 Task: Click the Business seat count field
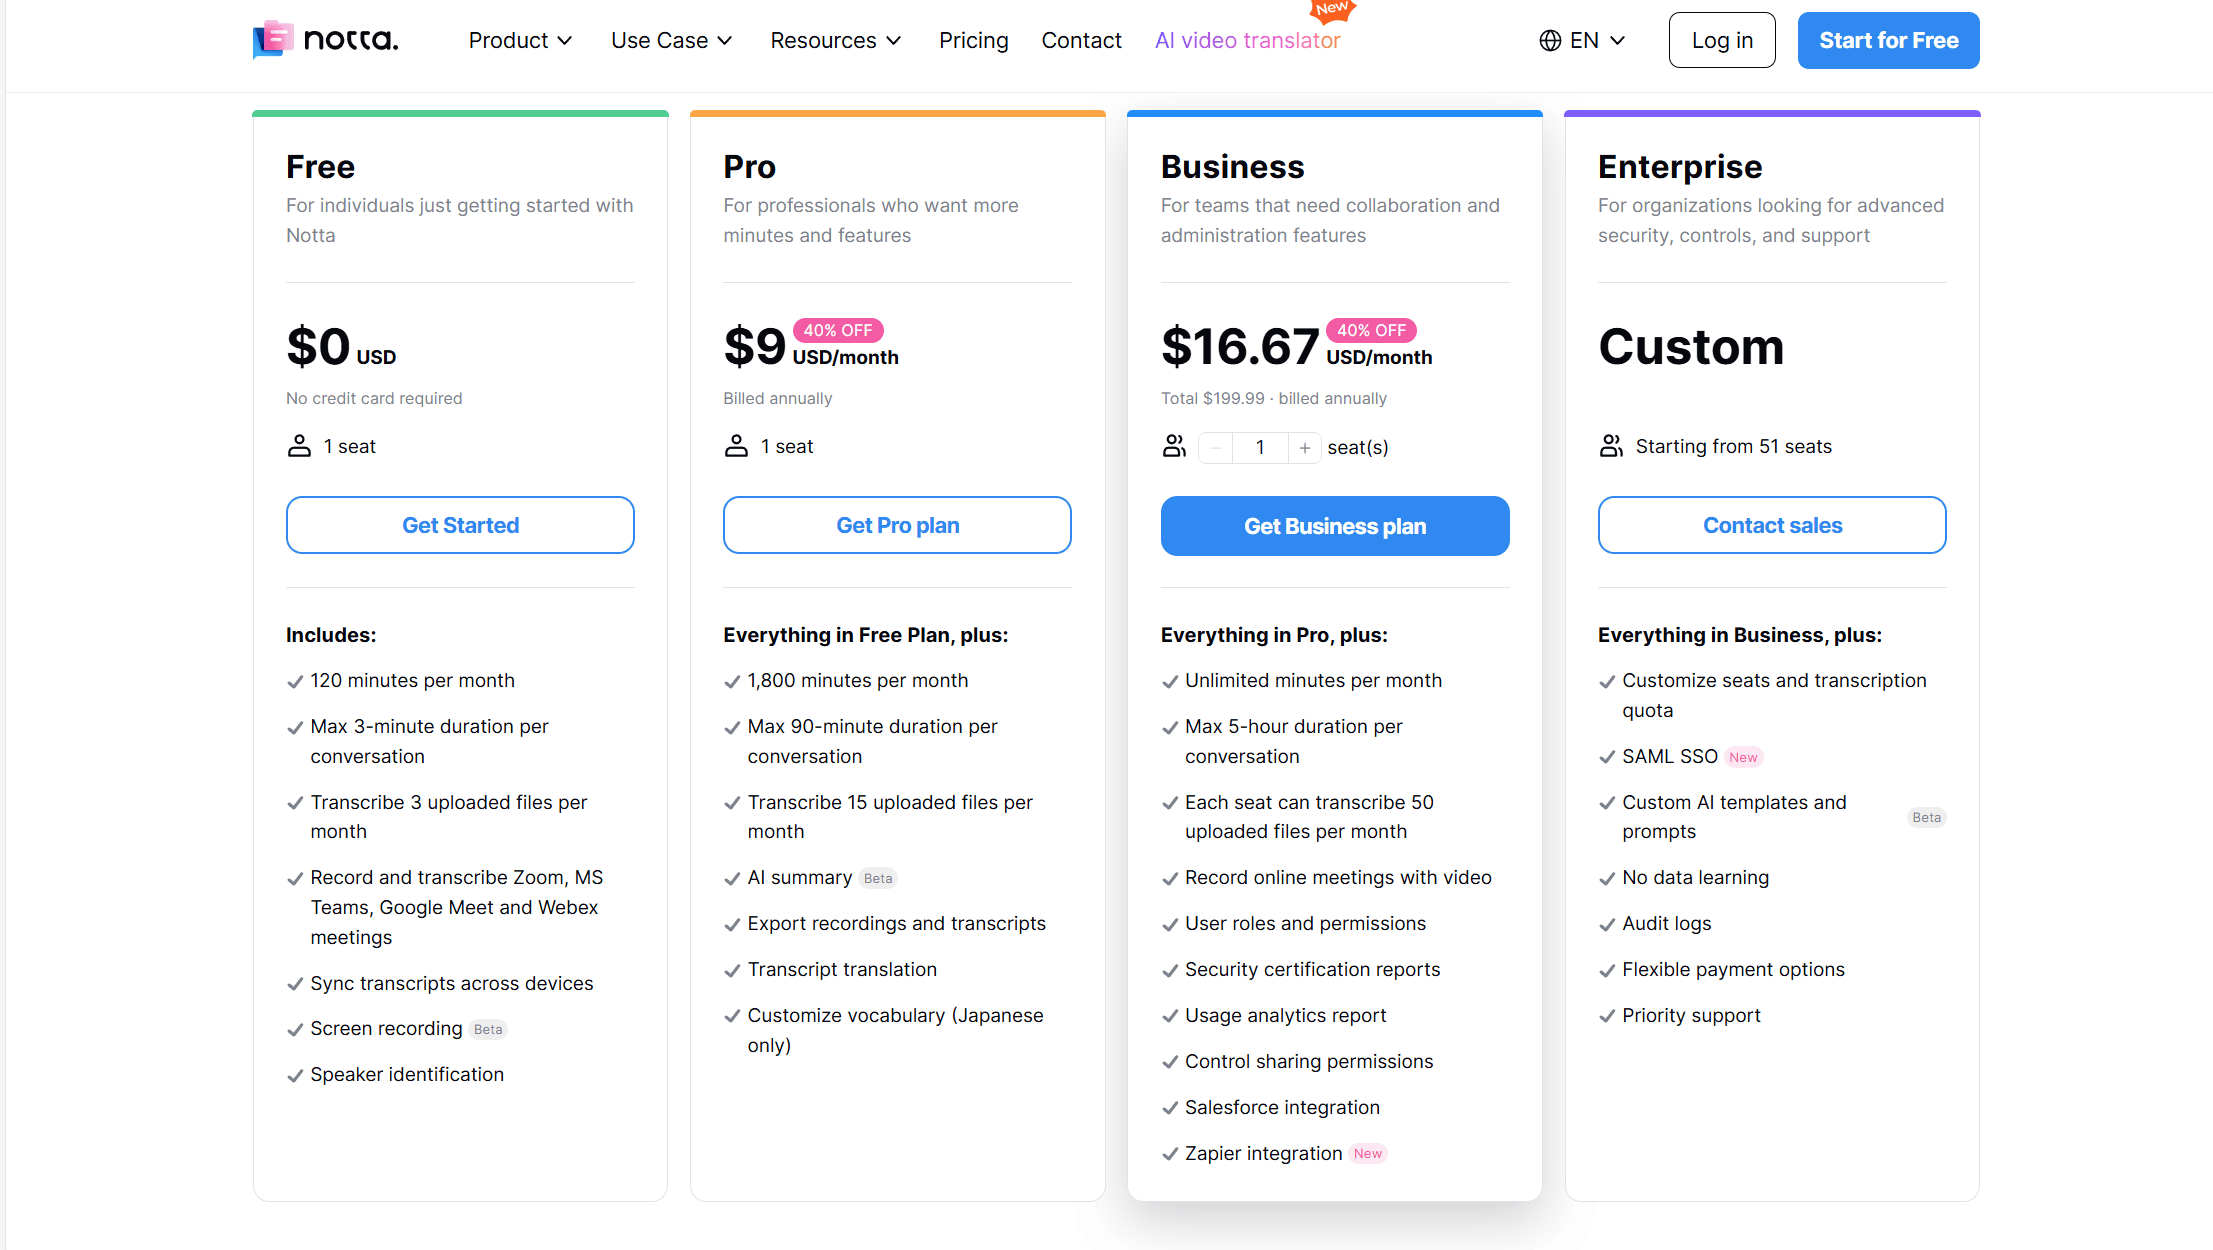pos(1260,448)
